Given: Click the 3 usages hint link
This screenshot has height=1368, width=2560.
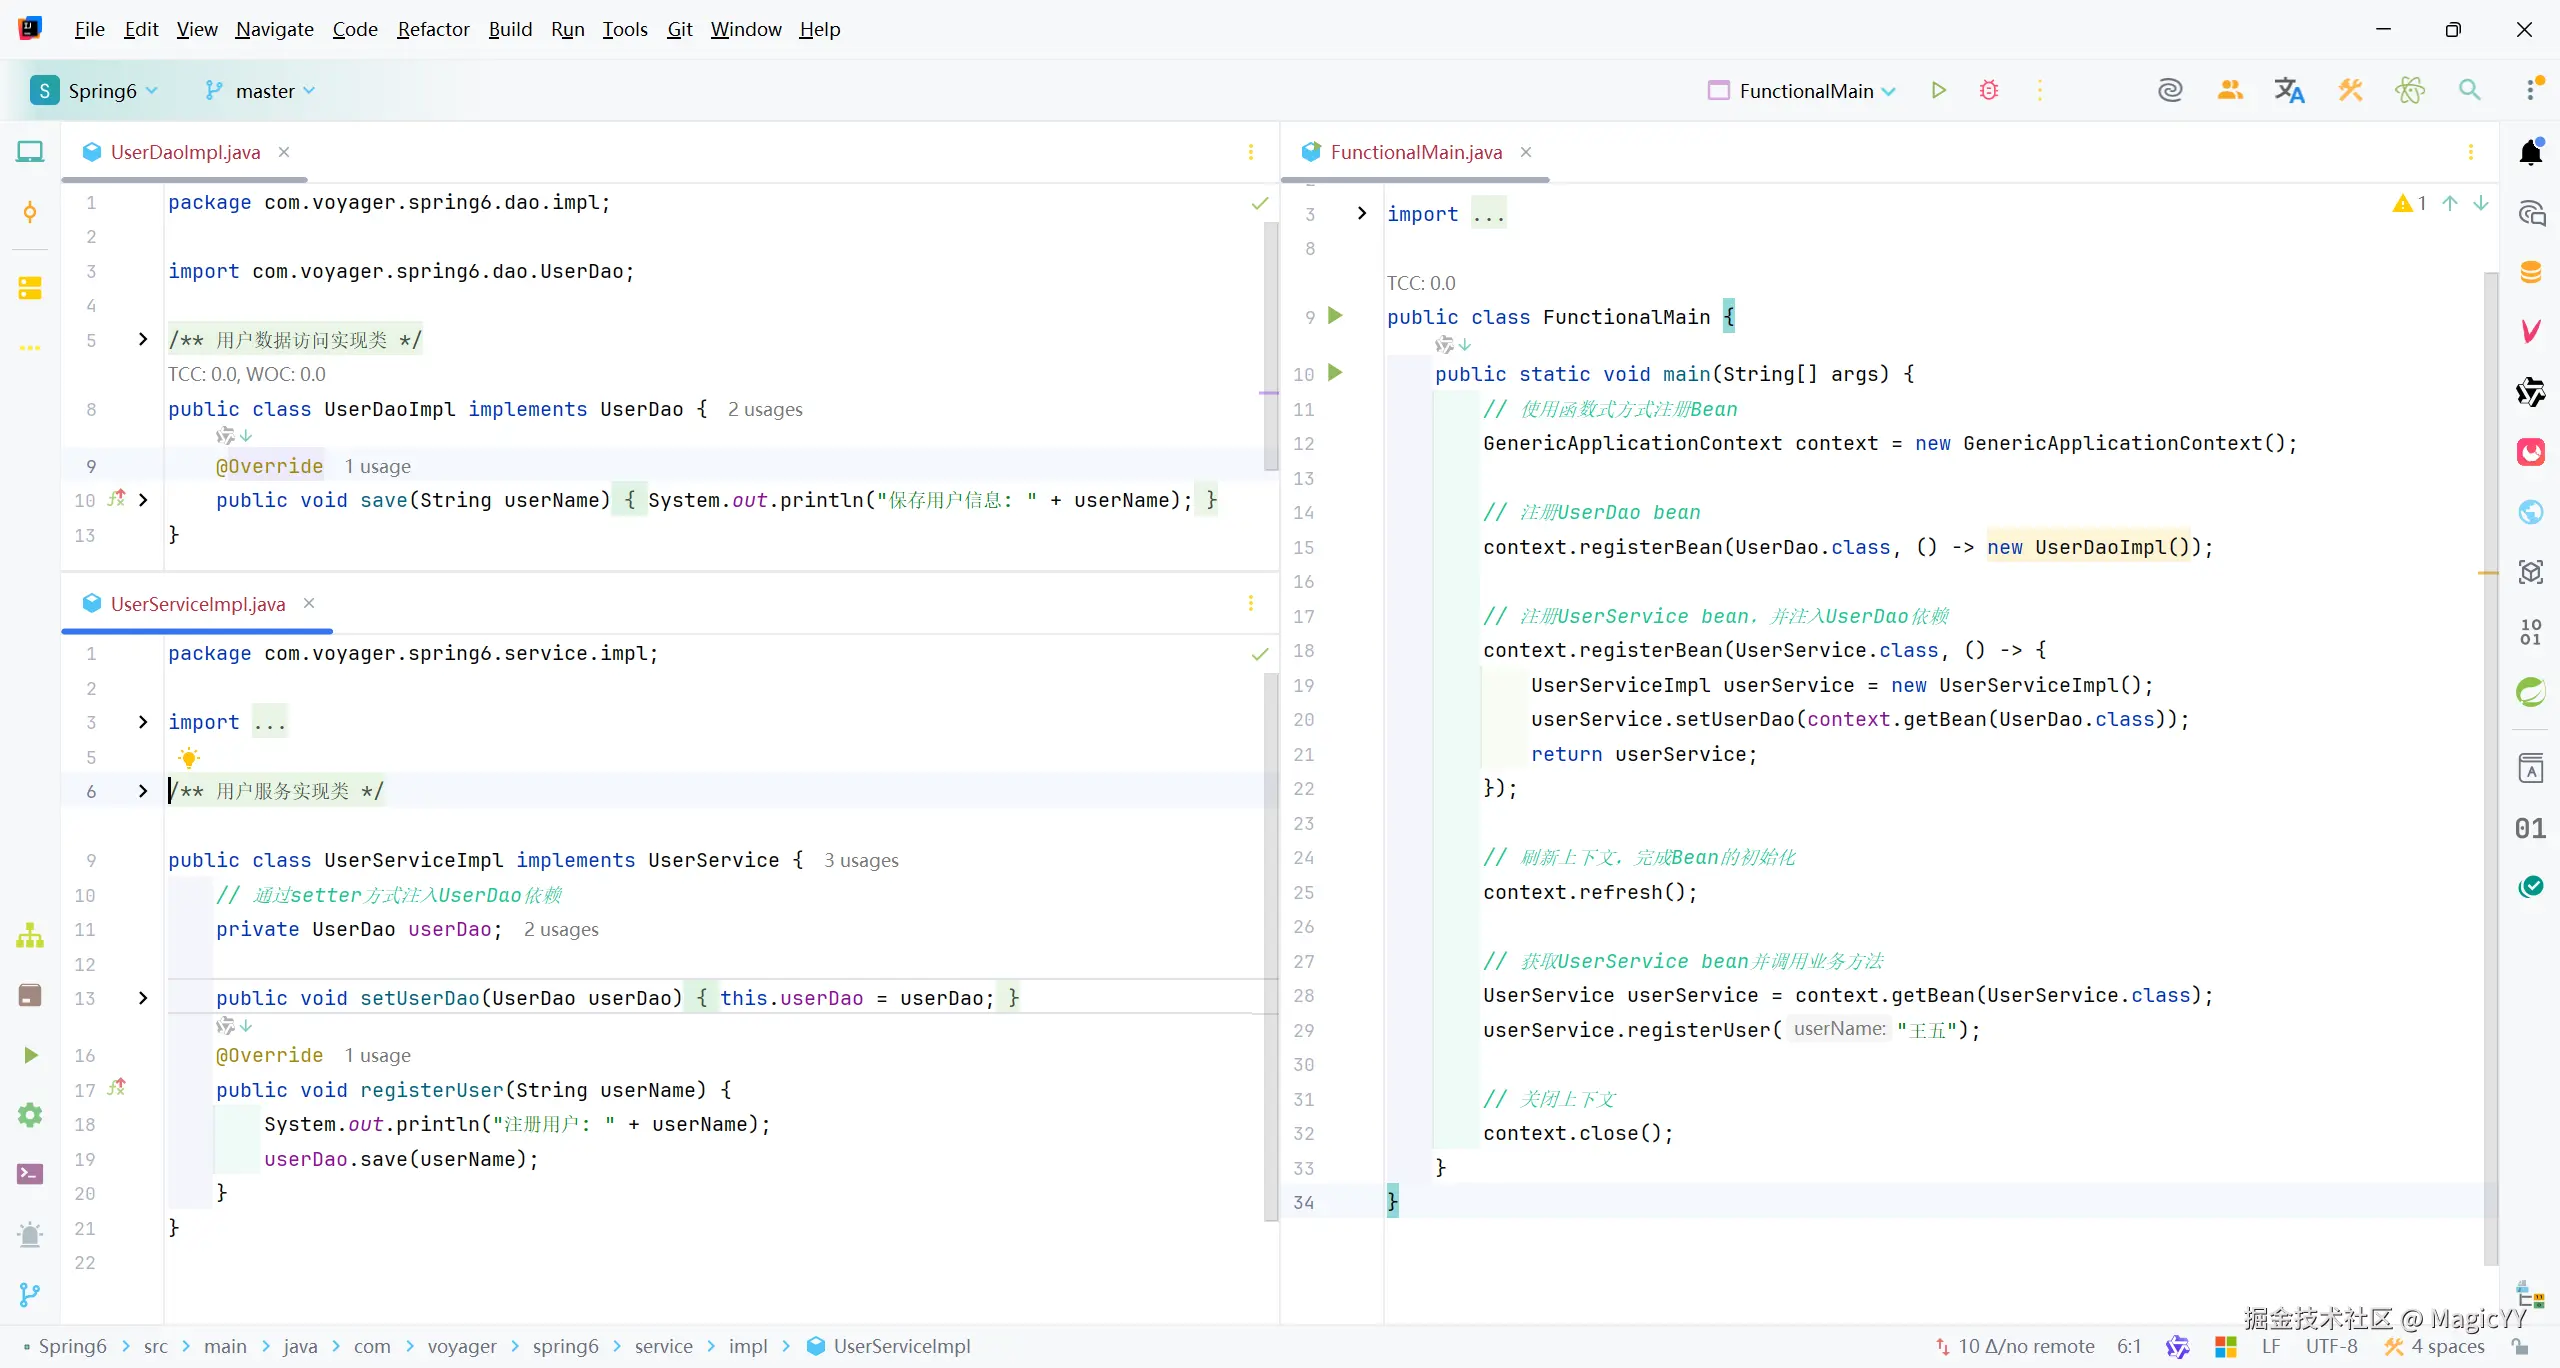Looking at the screenshot, I should tap(861, 860).
